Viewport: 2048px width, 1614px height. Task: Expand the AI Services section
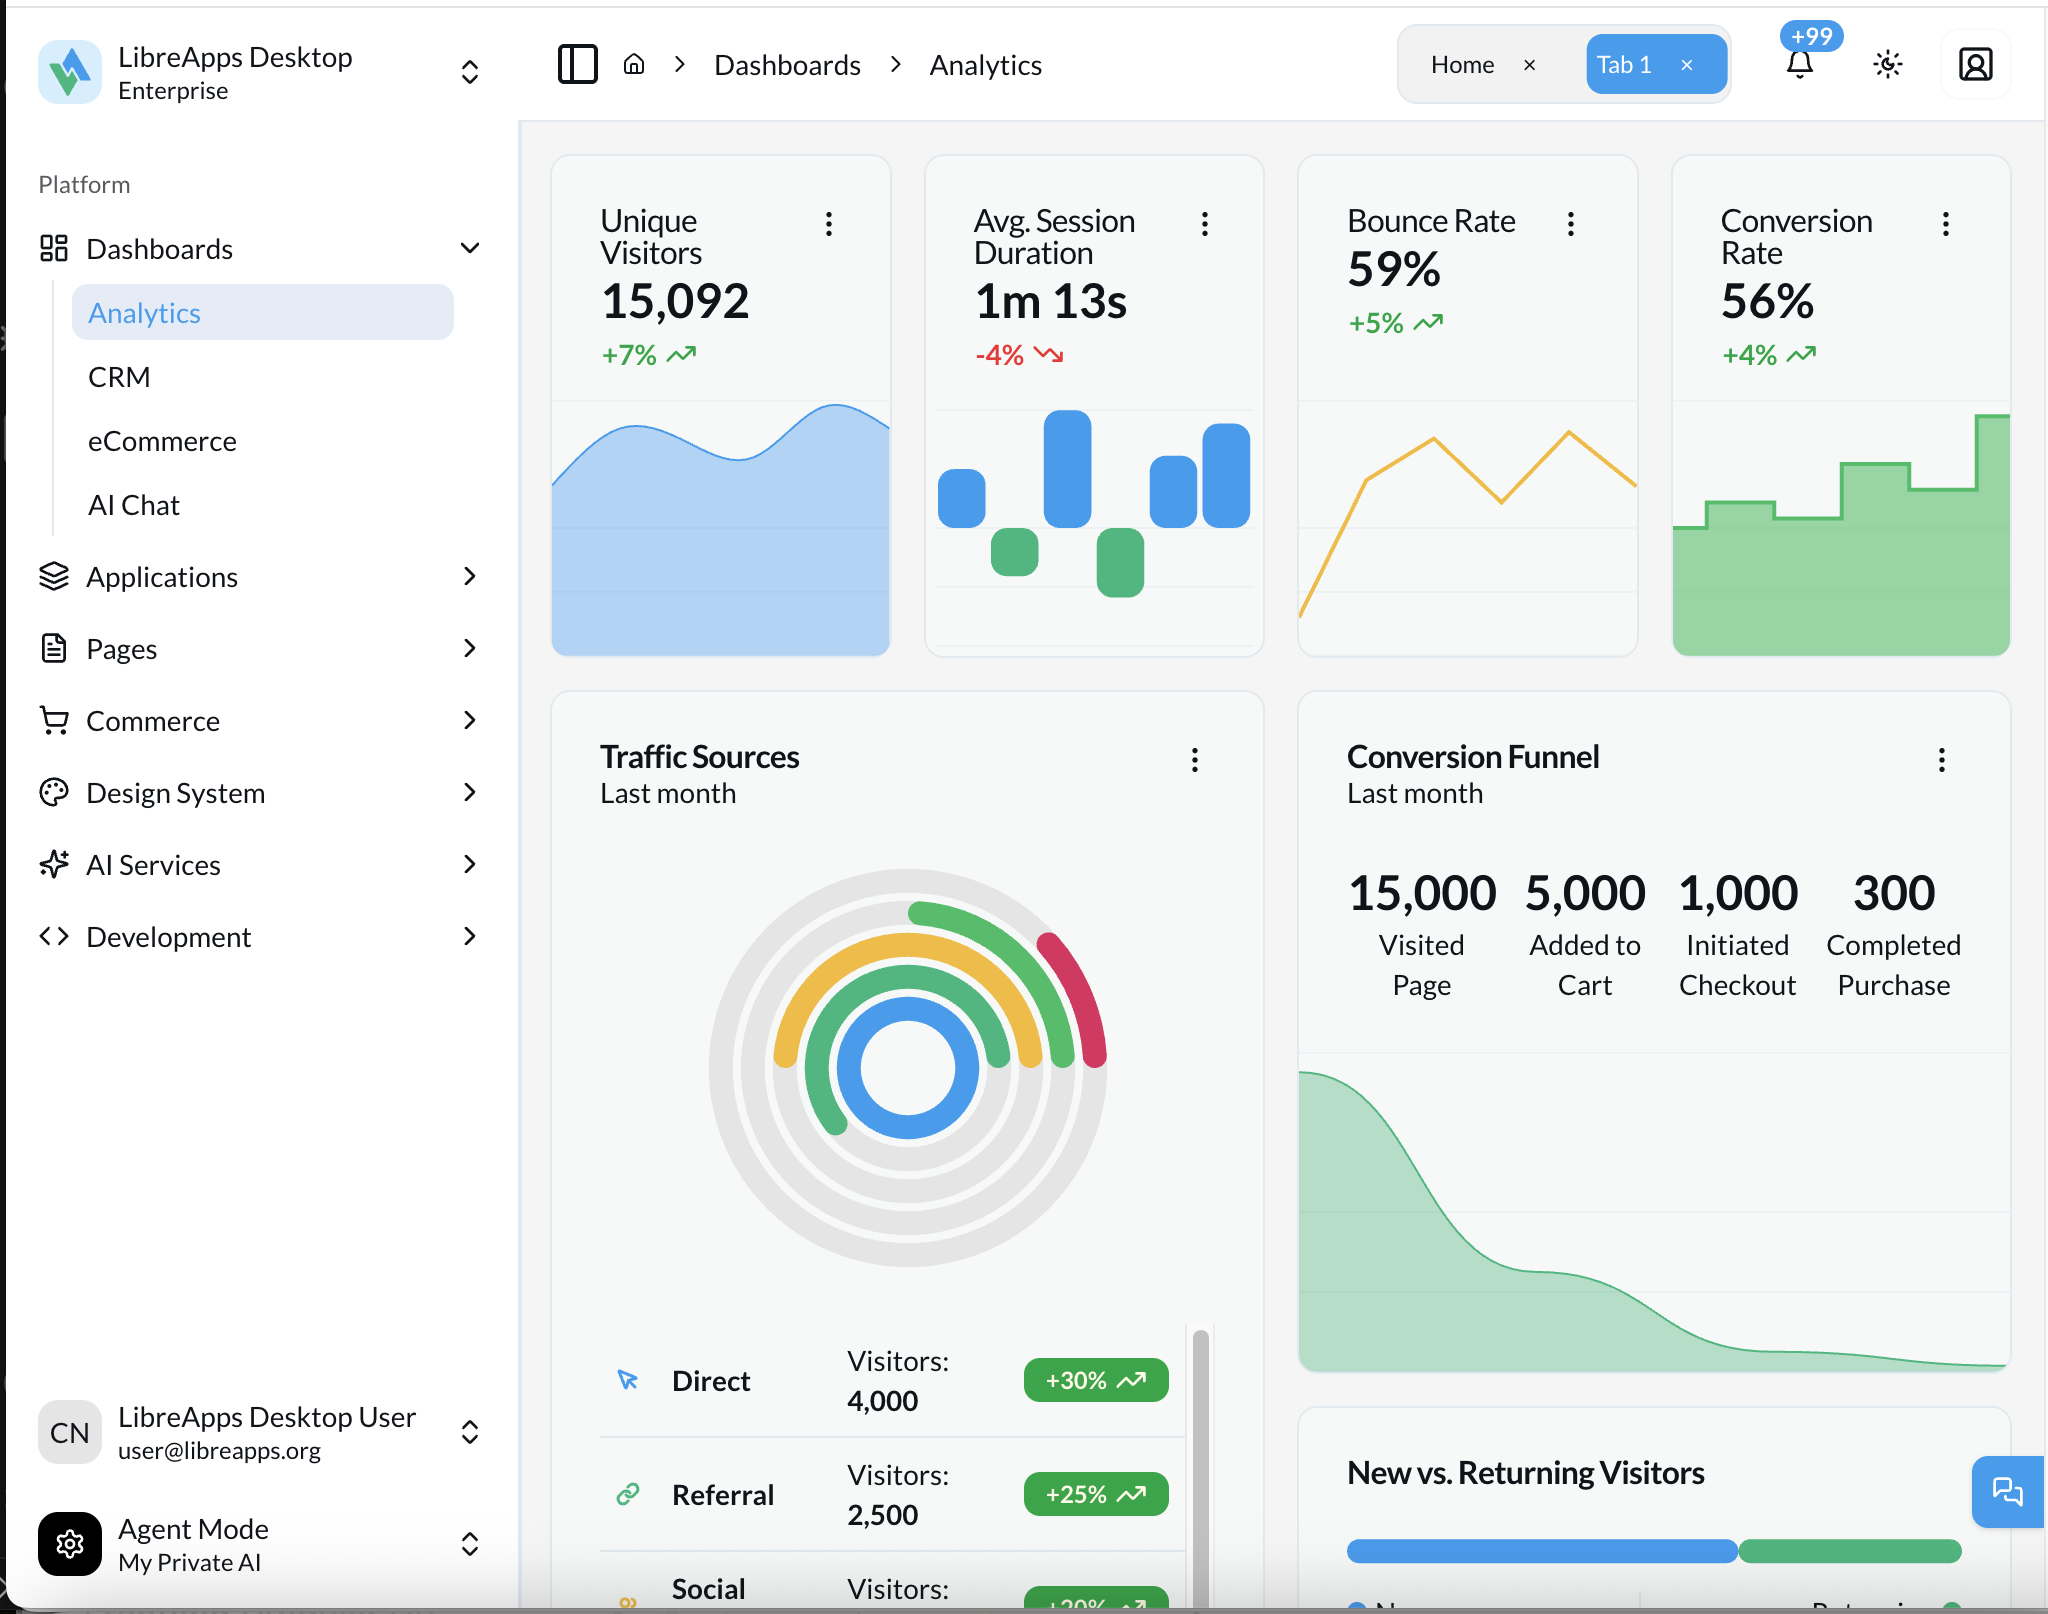(469, 864)
